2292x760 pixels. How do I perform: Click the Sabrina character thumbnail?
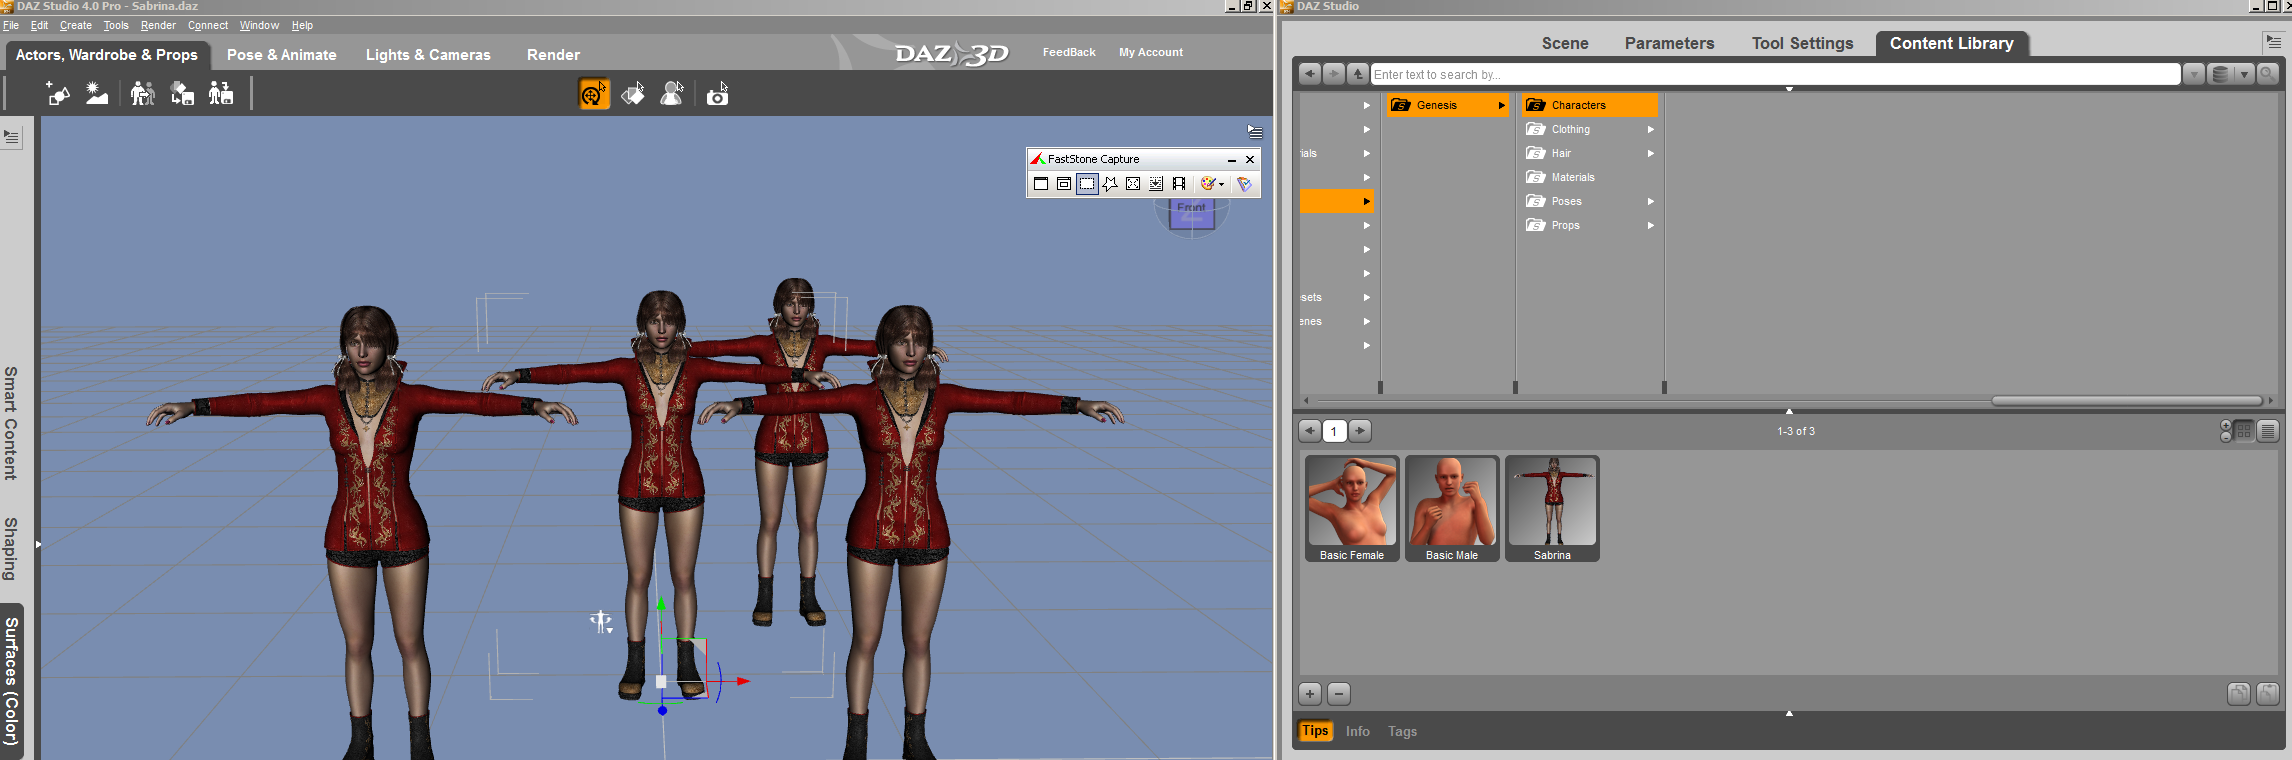click(1552, 508)
